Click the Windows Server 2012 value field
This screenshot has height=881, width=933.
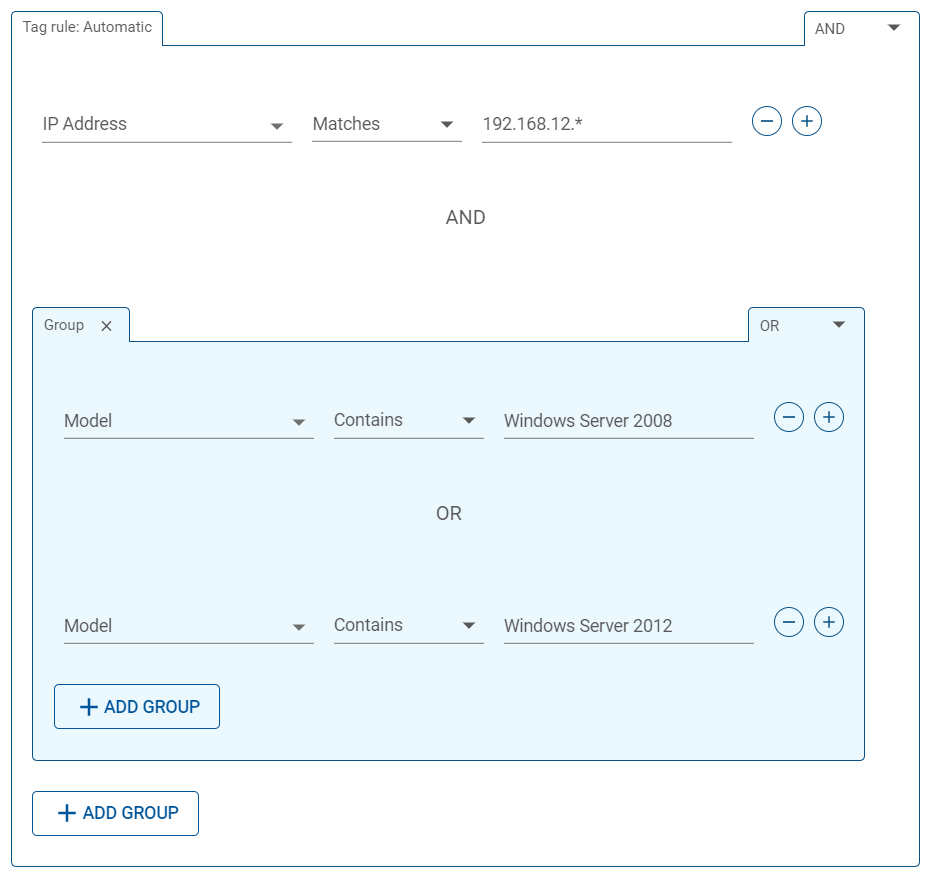tap(629, 626)
